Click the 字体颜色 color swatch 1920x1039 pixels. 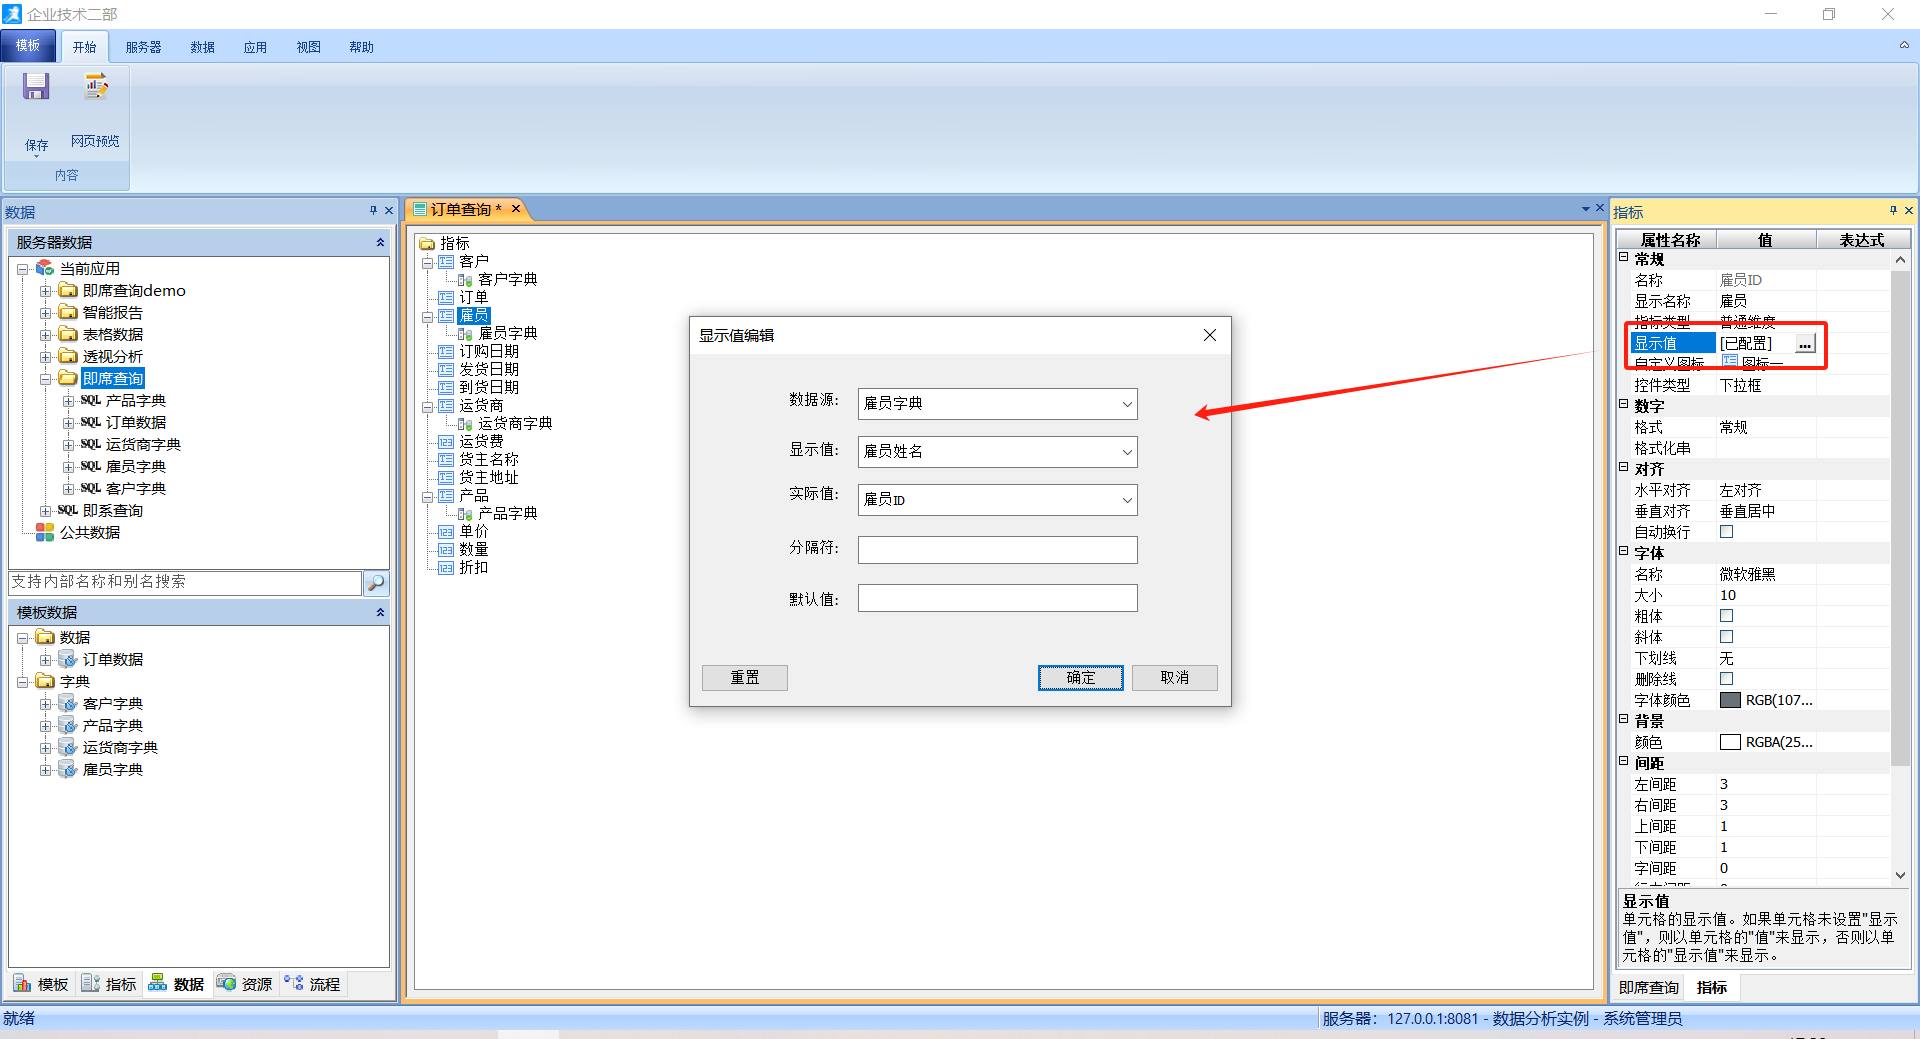[x=1730, y=700]
